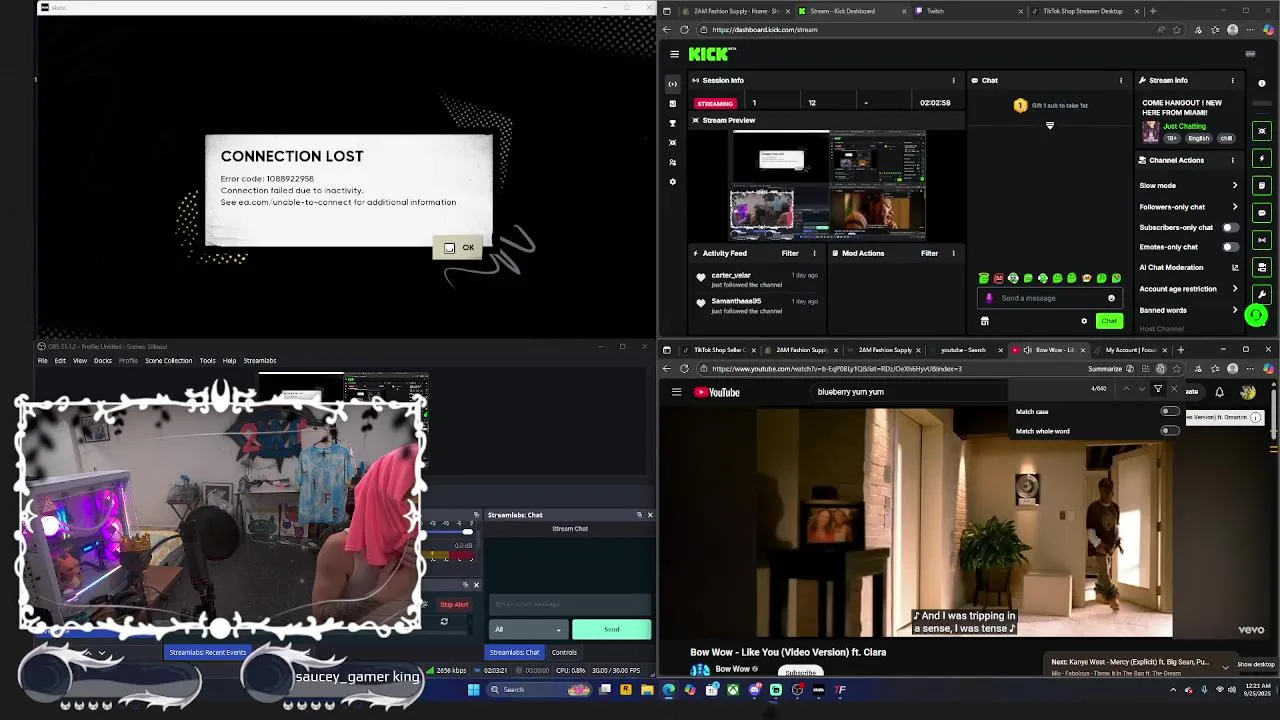
Task: Open OBS Scene Collection menu
Action: 168,360
